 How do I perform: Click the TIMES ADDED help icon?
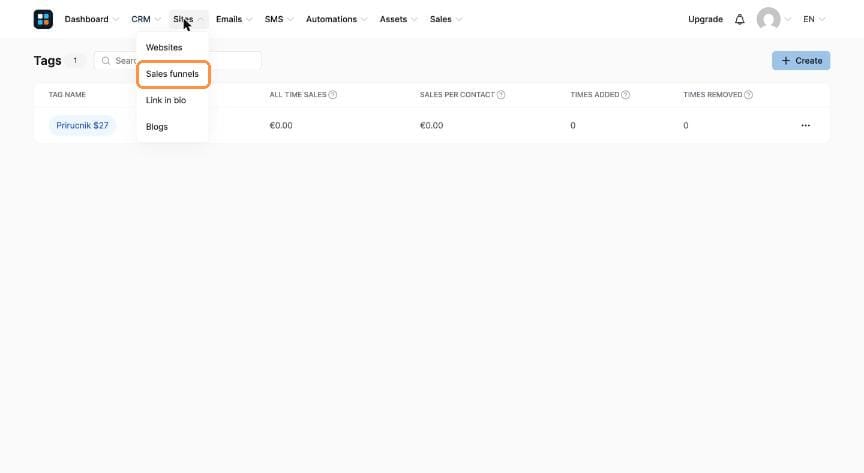point(625,95)
